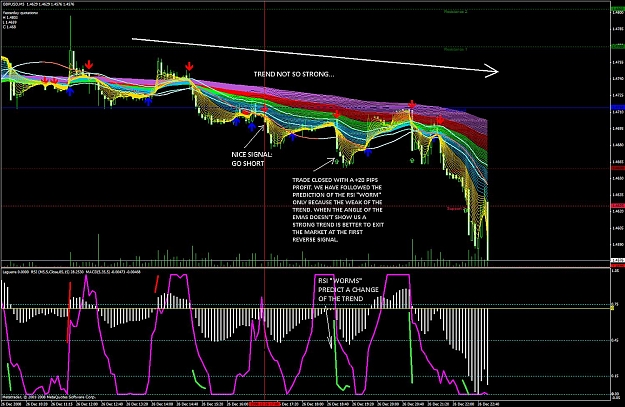Click the red highlighted time label on time axis
The image size is (625, 407).
265,404
